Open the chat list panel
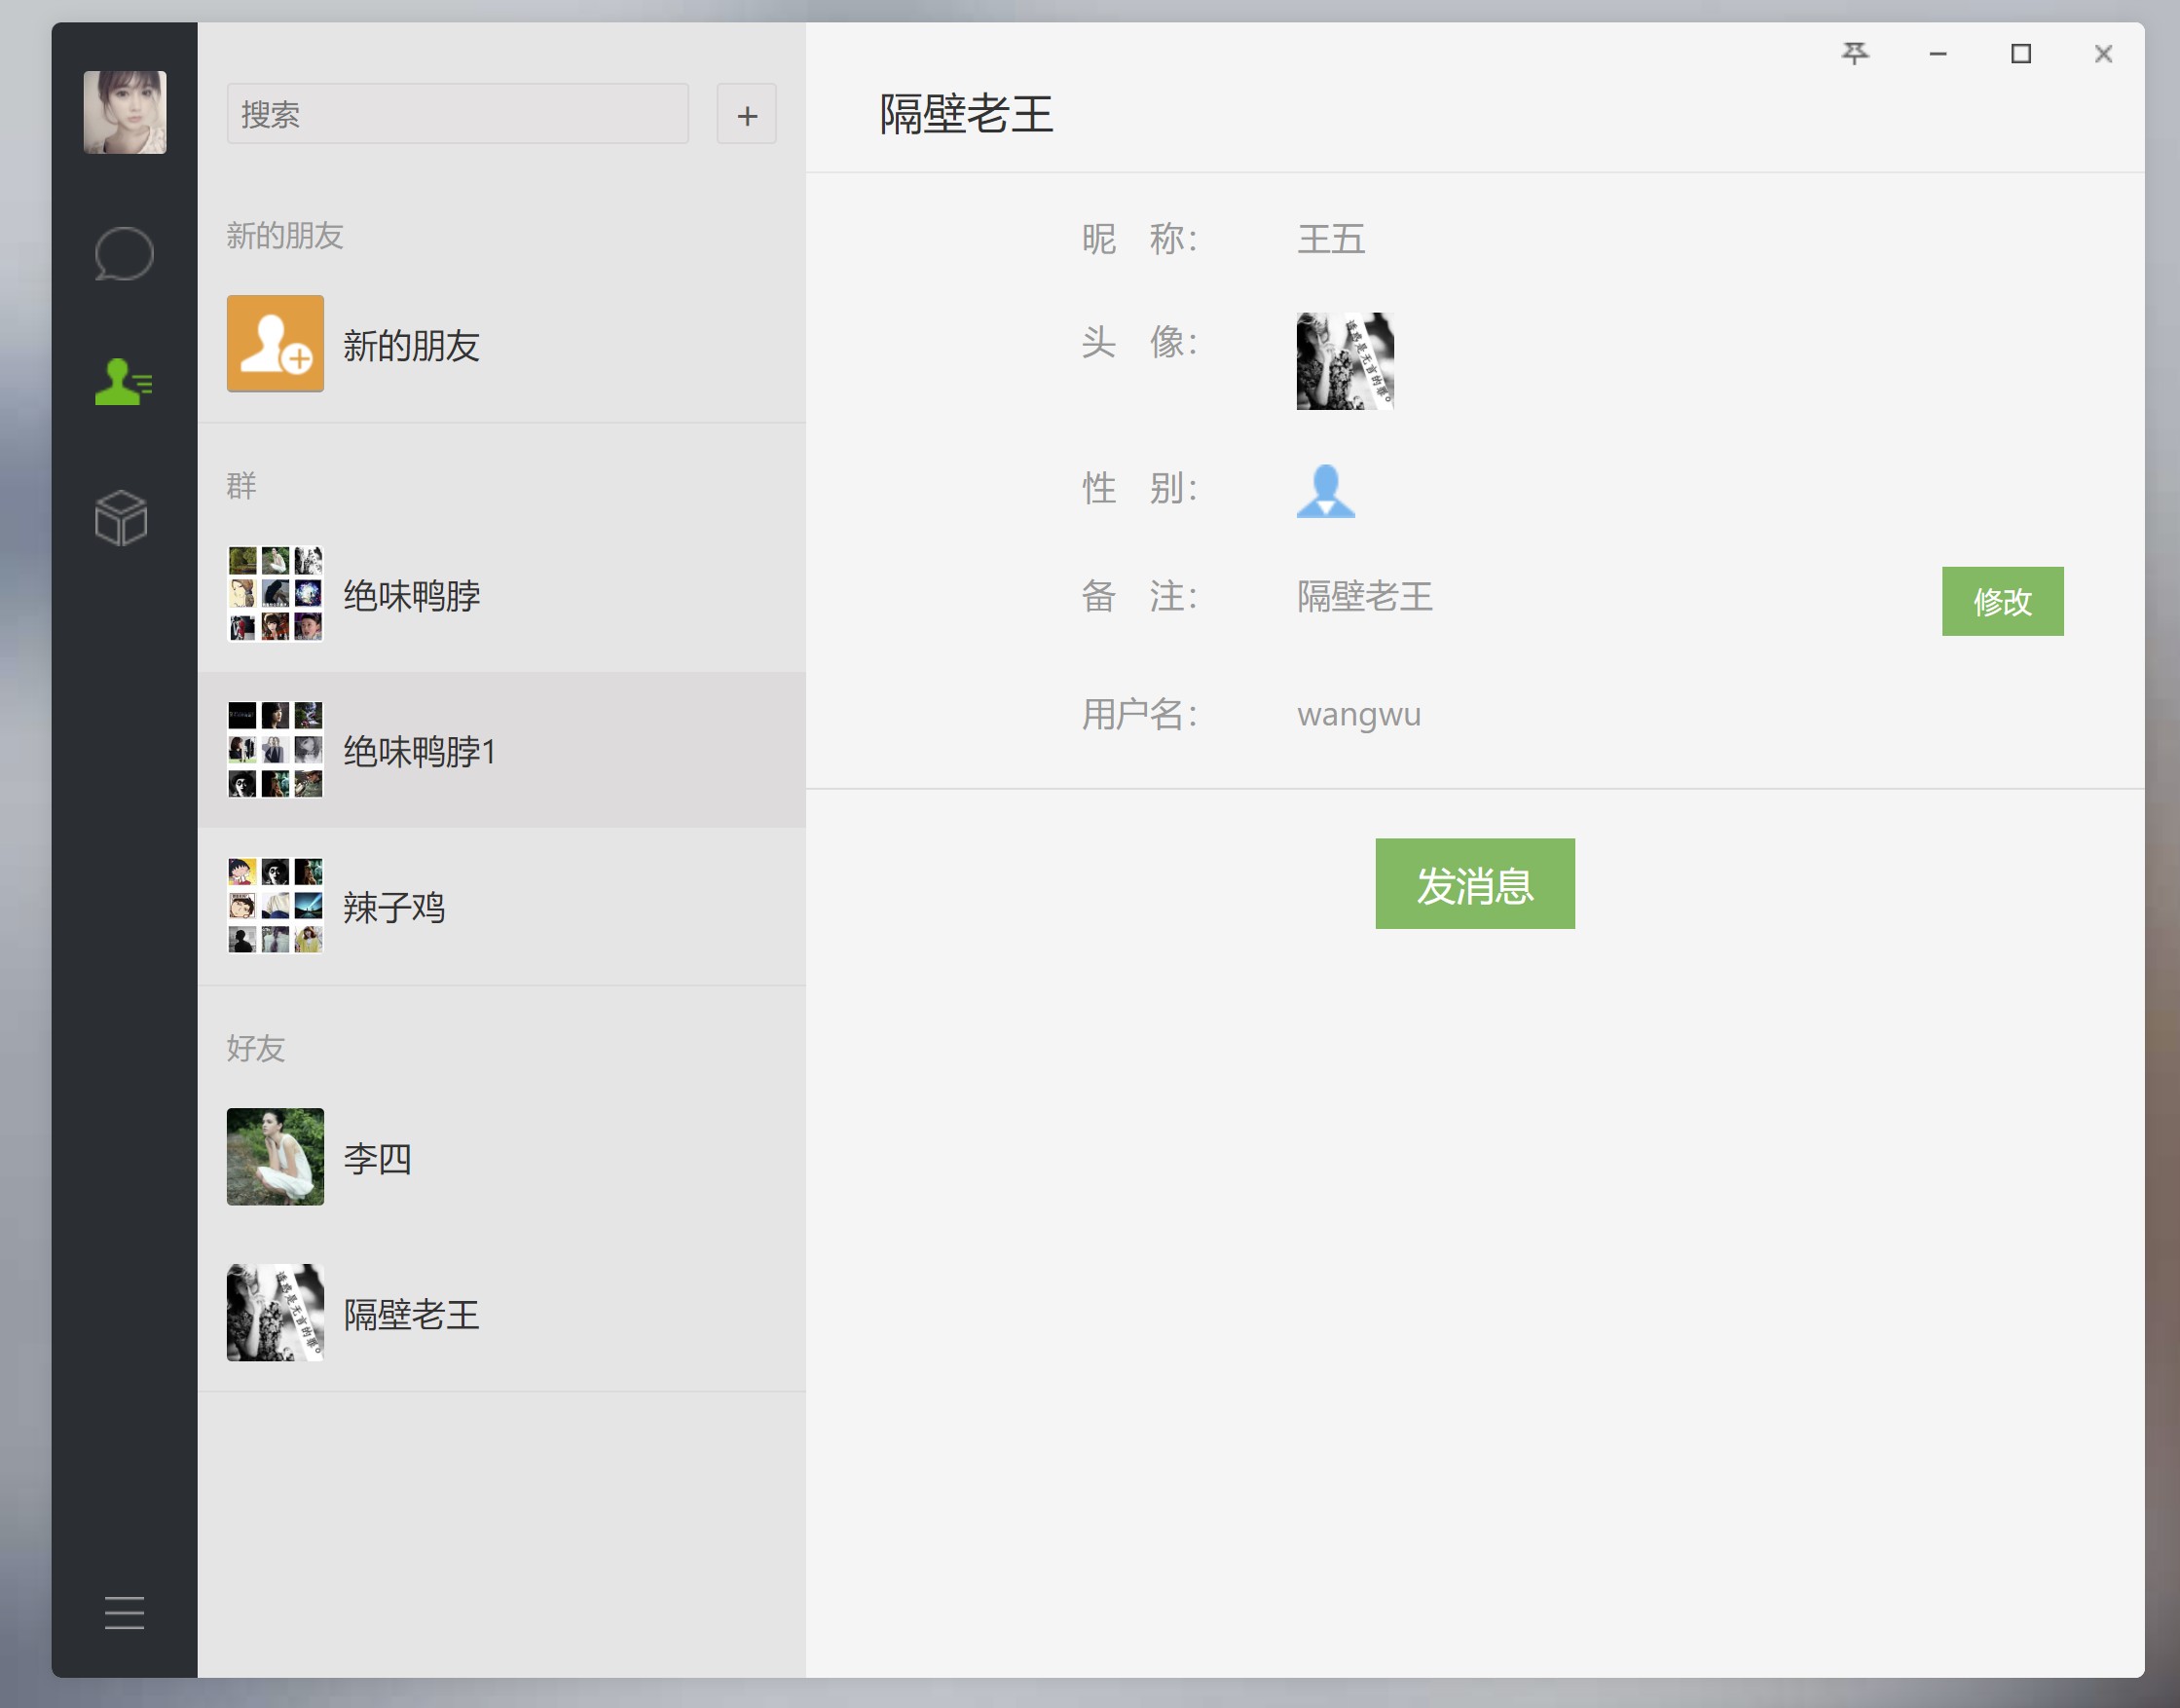The width and height of the screenshot is (2180, 1708). pos(123,253)
